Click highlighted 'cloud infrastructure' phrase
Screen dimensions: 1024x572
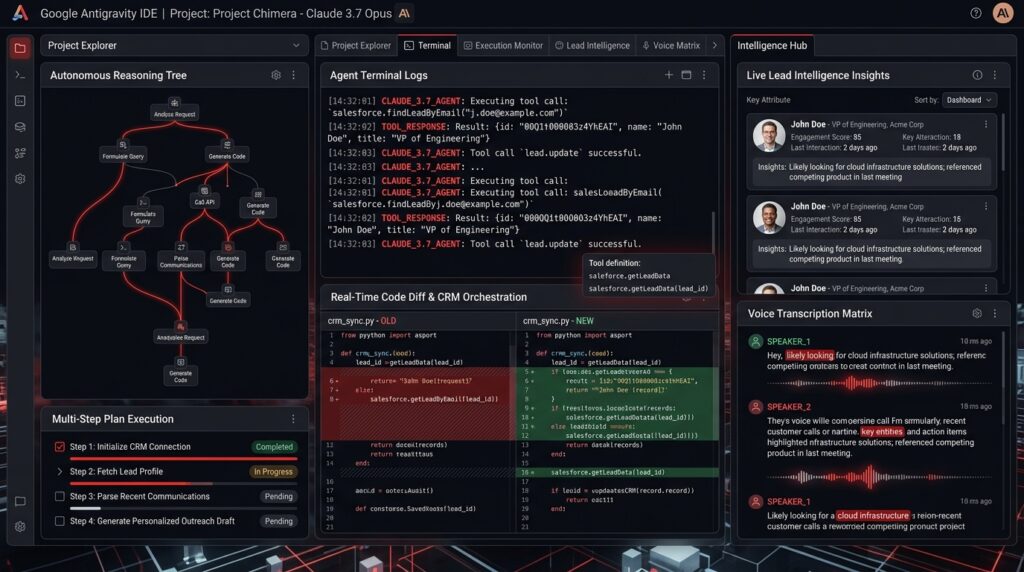pyautogui.click(x=873, y=515)
